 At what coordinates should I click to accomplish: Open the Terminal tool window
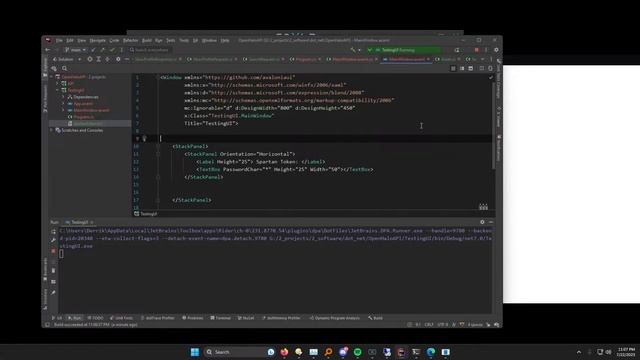pos(220,318)
